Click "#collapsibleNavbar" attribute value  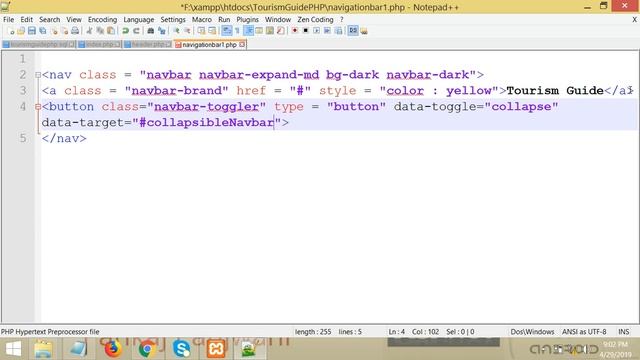[207, 122]
